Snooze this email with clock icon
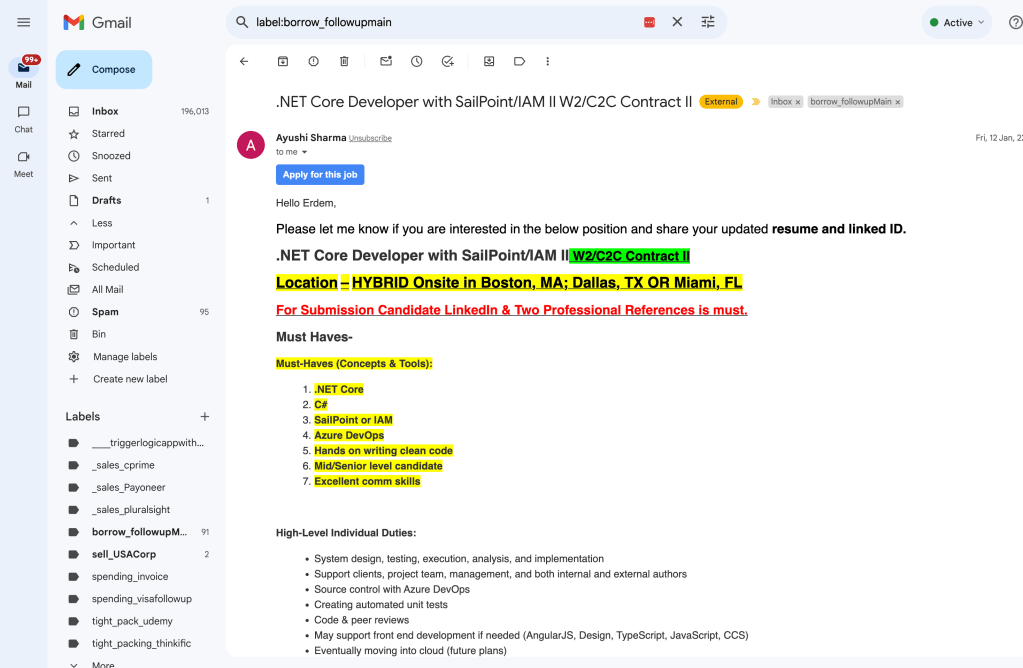This screenshot has width=1023, height=668. coord(416,61)
